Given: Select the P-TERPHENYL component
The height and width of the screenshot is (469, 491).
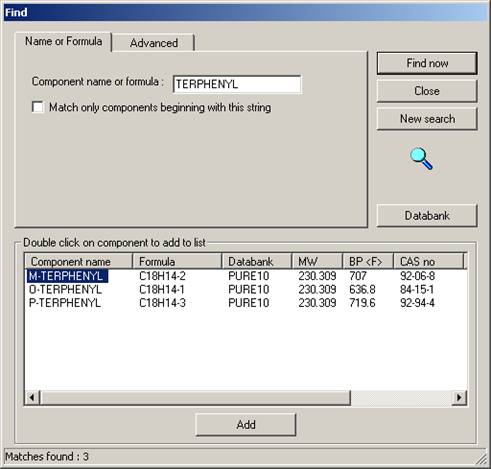Looking at the screenshot, I should click(x=65, y=303).
